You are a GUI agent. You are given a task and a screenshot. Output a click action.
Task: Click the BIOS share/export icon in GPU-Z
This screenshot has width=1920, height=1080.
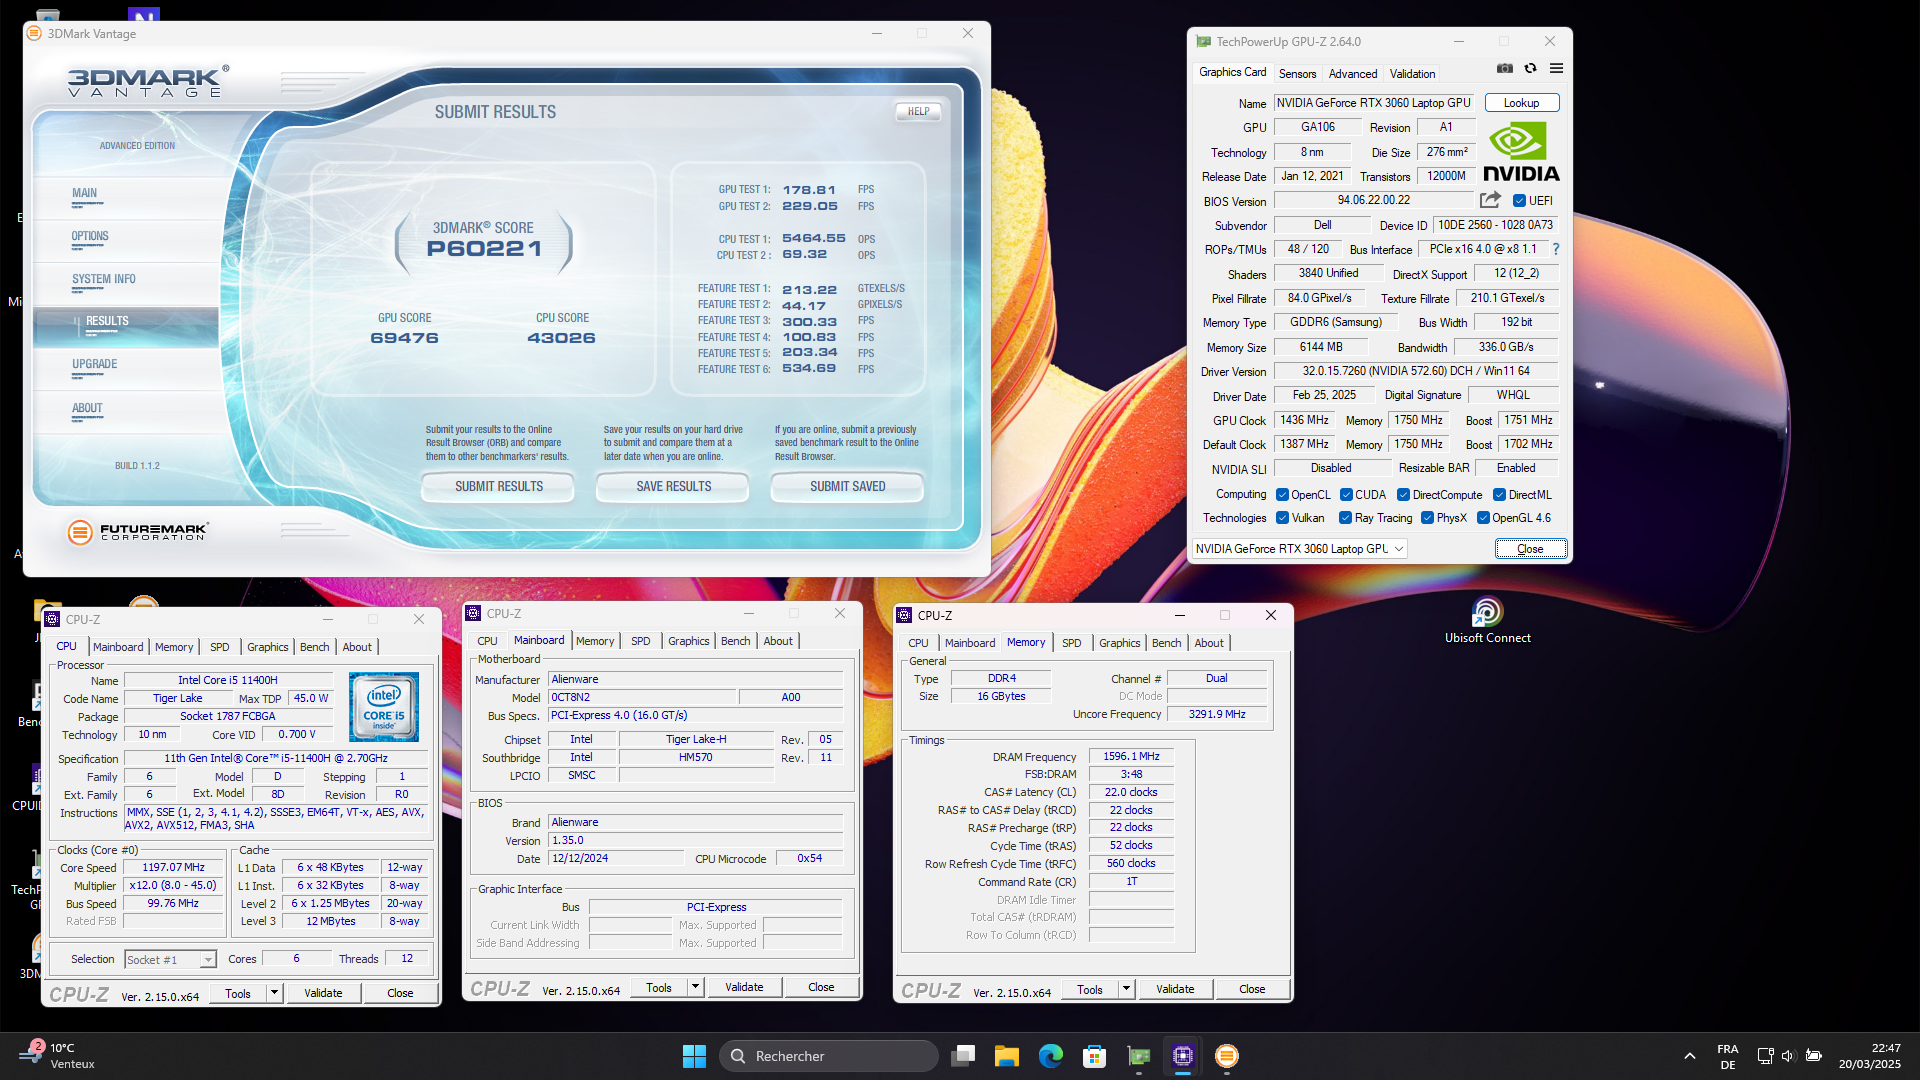click(1490, 200)
